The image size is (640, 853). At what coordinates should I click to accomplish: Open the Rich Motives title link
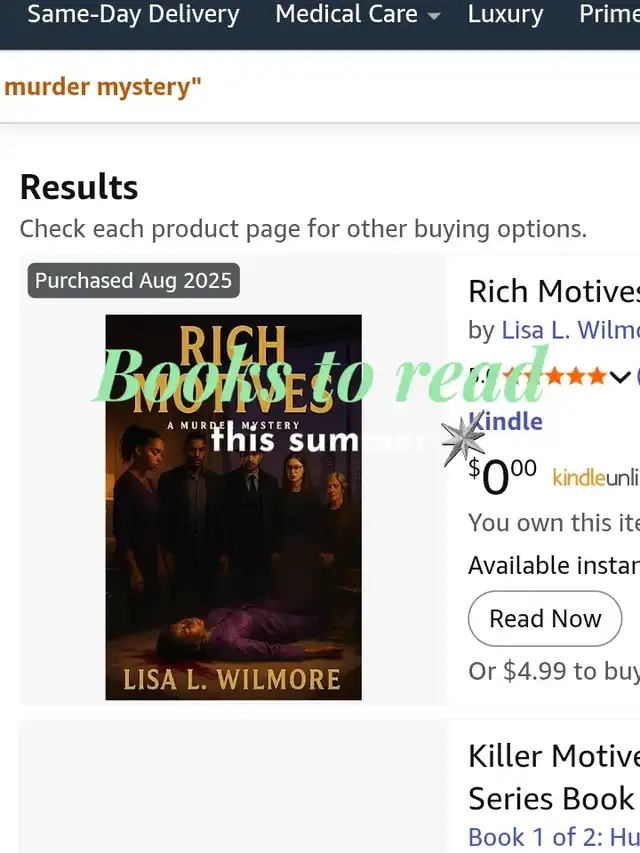(553, 291)
